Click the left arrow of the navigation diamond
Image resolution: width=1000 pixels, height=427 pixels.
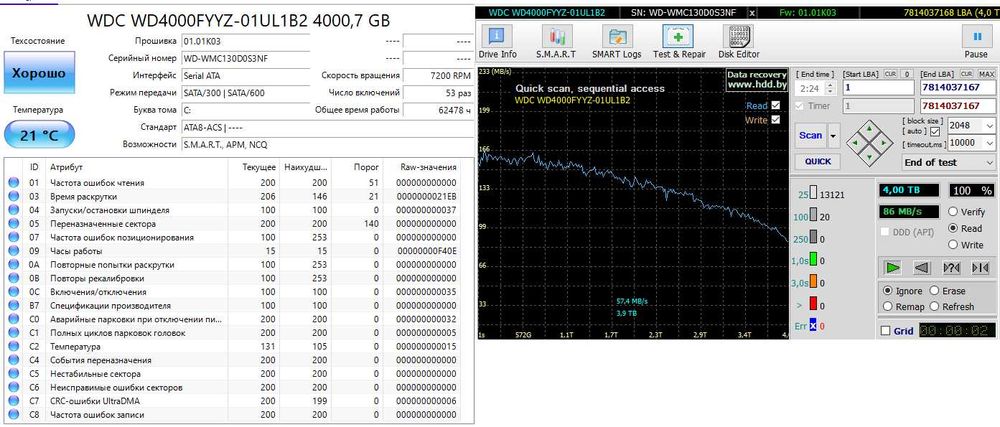pyautogui.click(x=855, y=141)
